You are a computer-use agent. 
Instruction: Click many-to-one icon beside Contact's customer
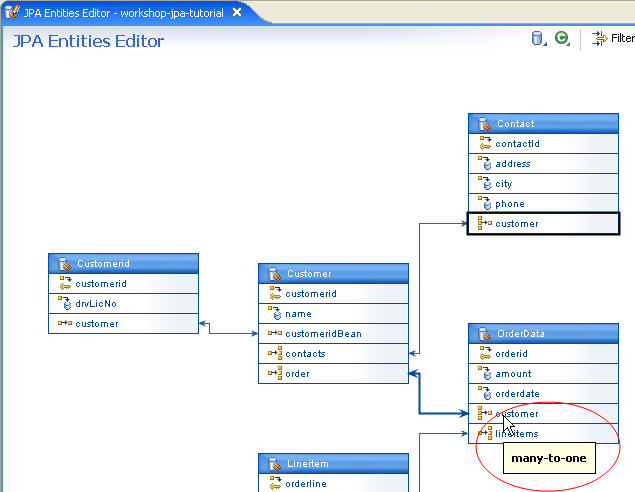tap(484, 223)
